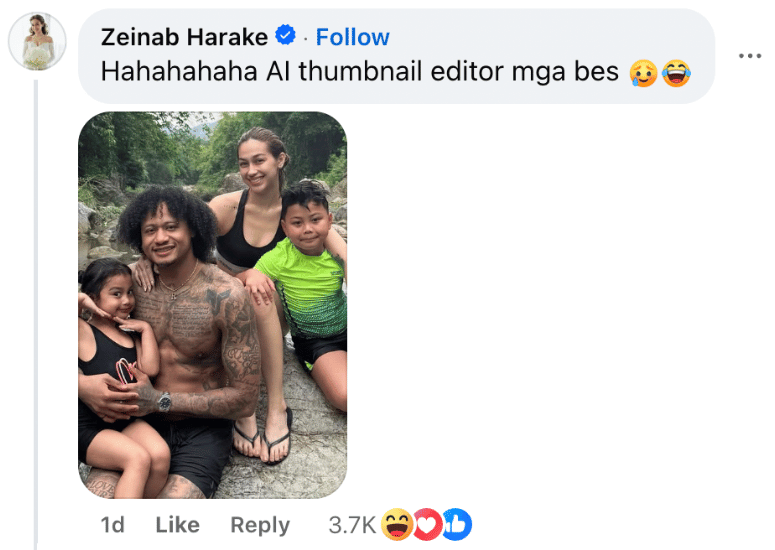775x550 pixels.
Task: Click the red heart Love reaction icon
Action: (427, 524)
